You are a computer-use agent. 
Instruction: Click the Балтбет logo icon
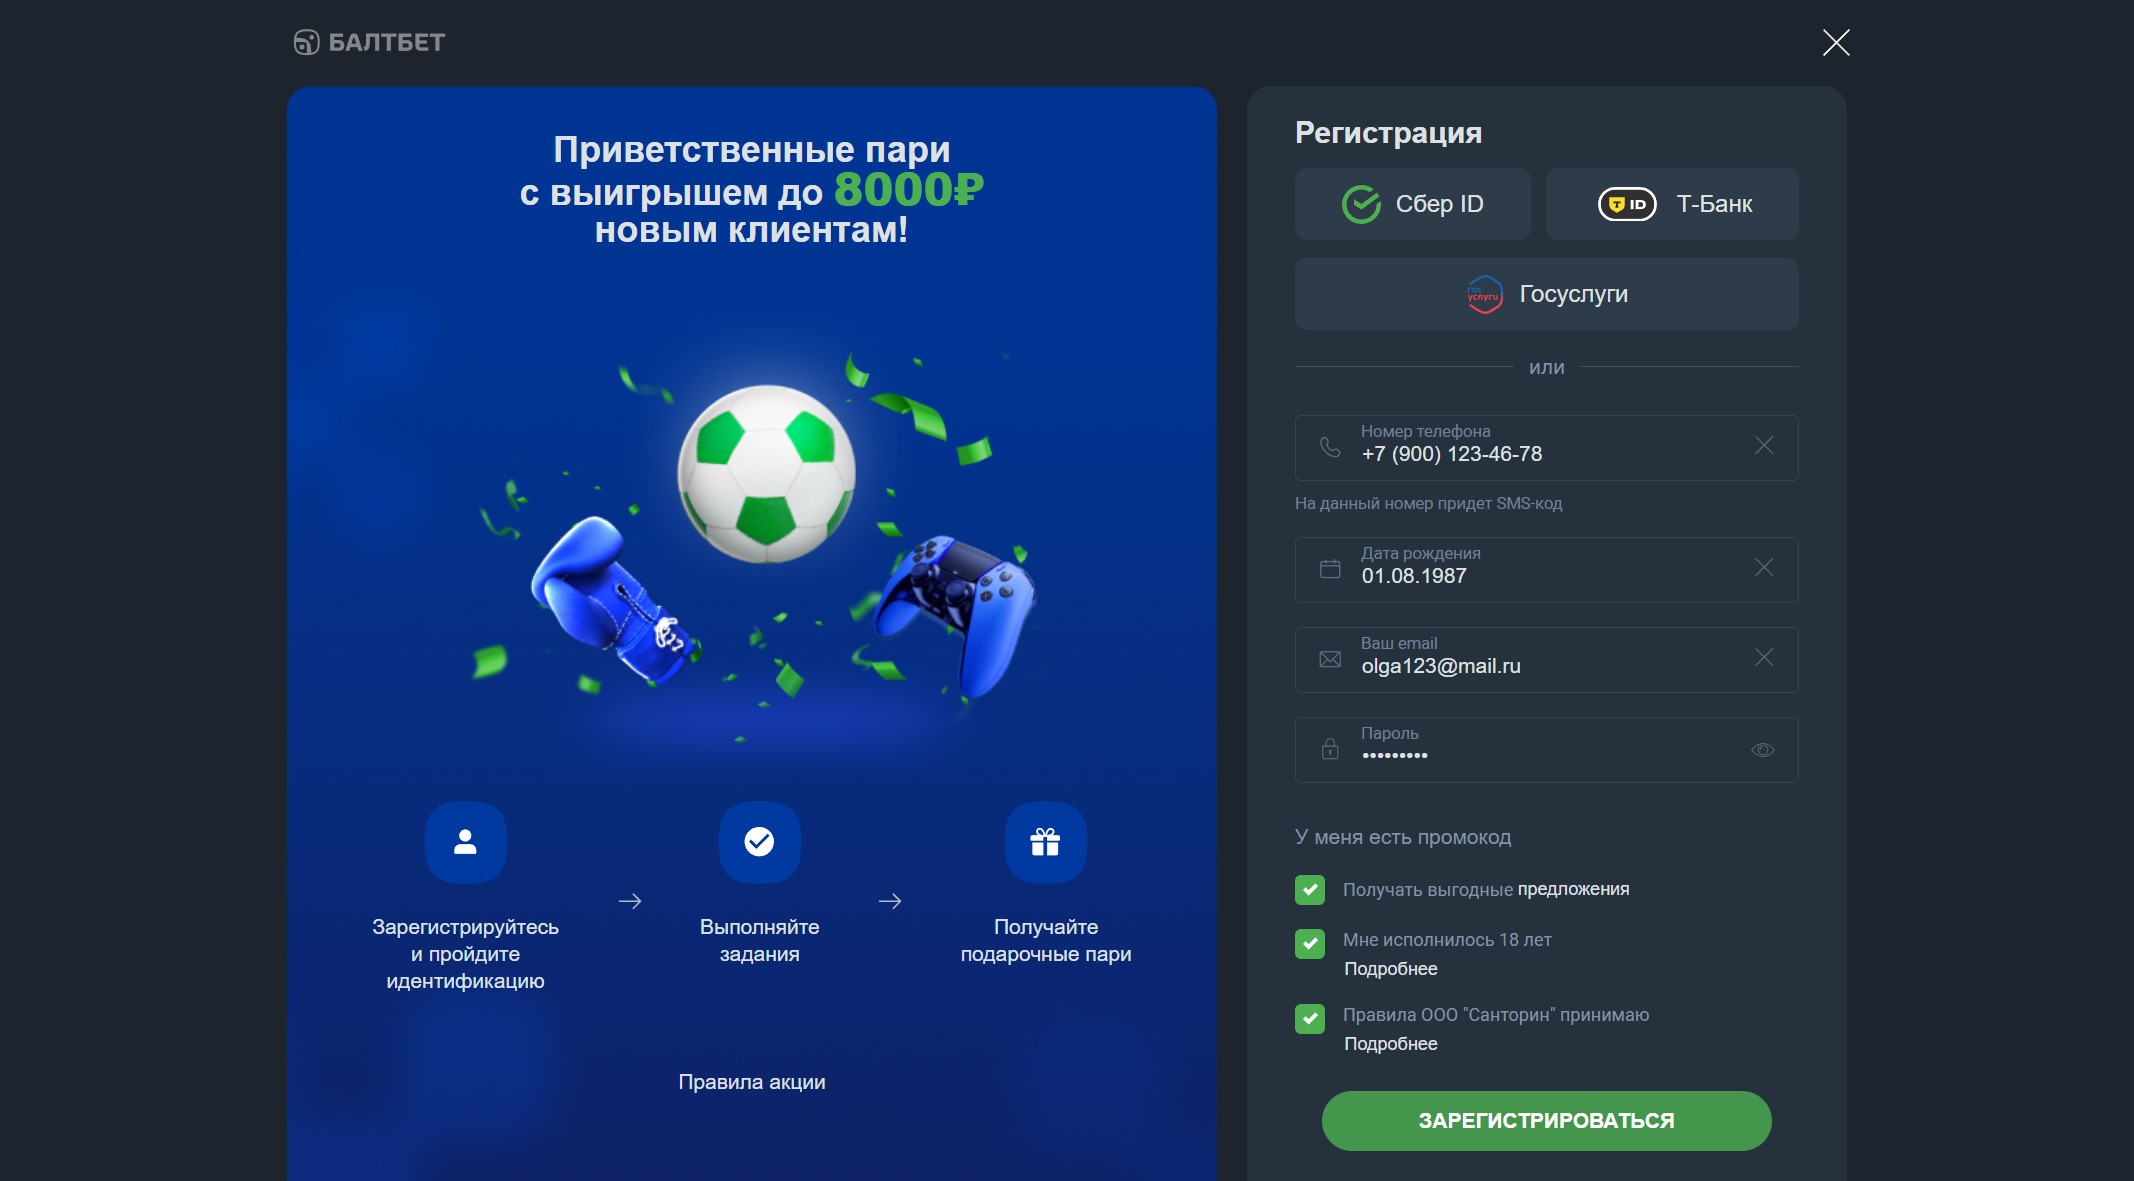click(306, 42)
